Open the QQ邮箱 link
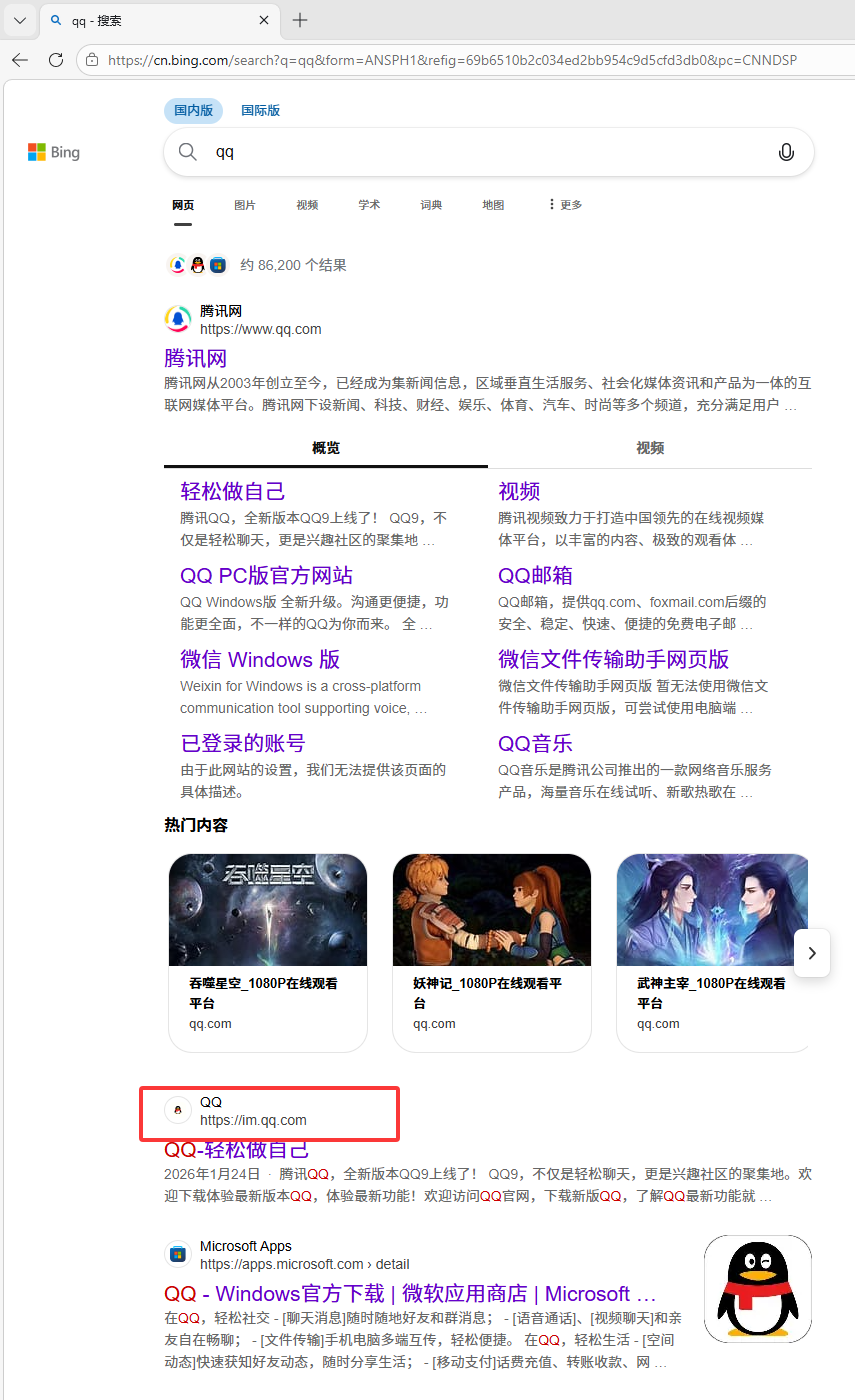The height and width of the screenshot is (1400, 855). click(535, 576)
